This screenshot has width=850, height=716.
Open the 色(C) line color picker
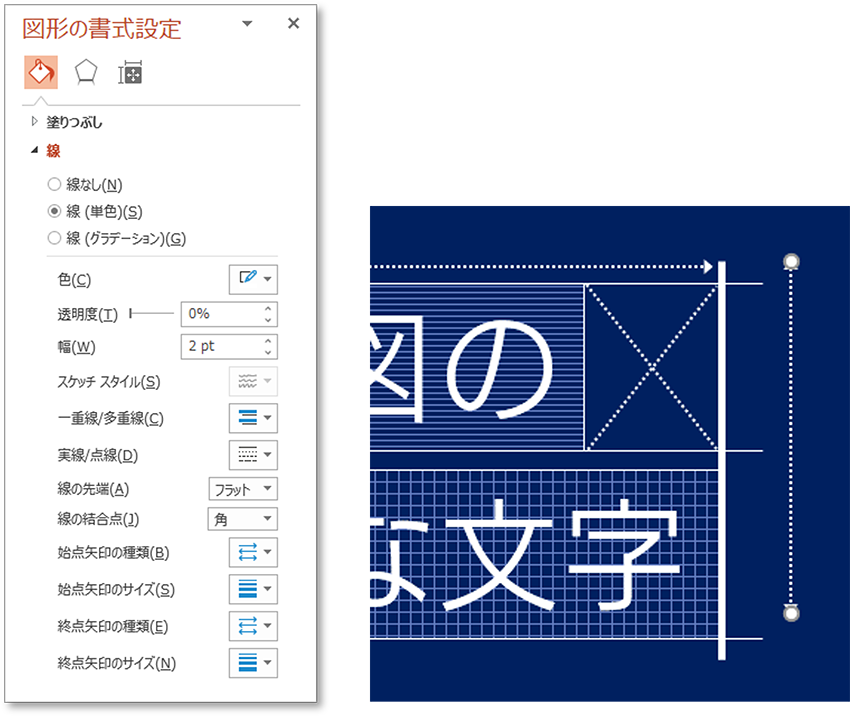[253, 279]
